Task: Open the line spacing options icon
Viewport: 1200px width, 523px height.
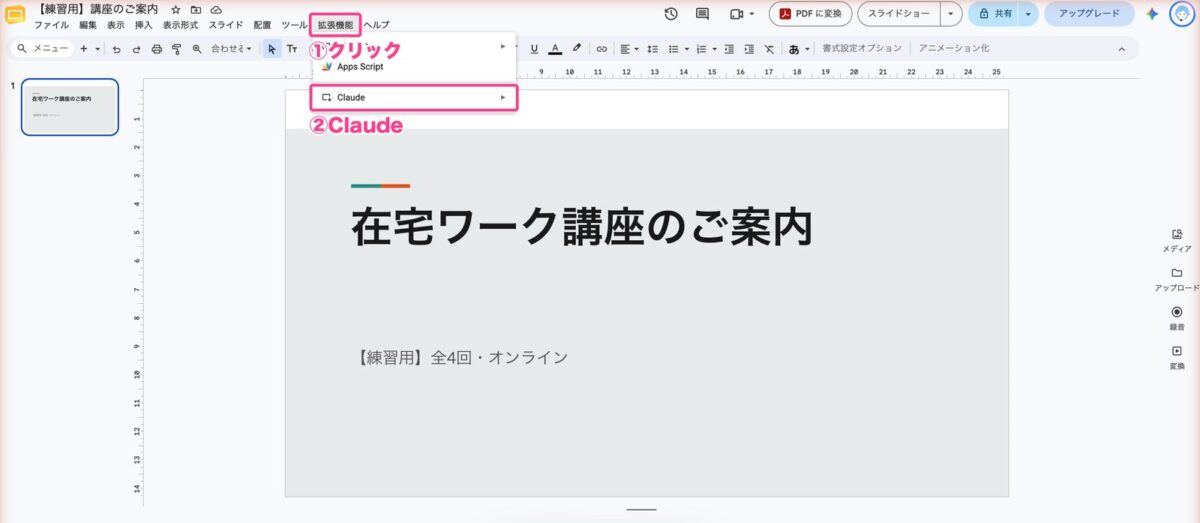Action: coord(652,48)
